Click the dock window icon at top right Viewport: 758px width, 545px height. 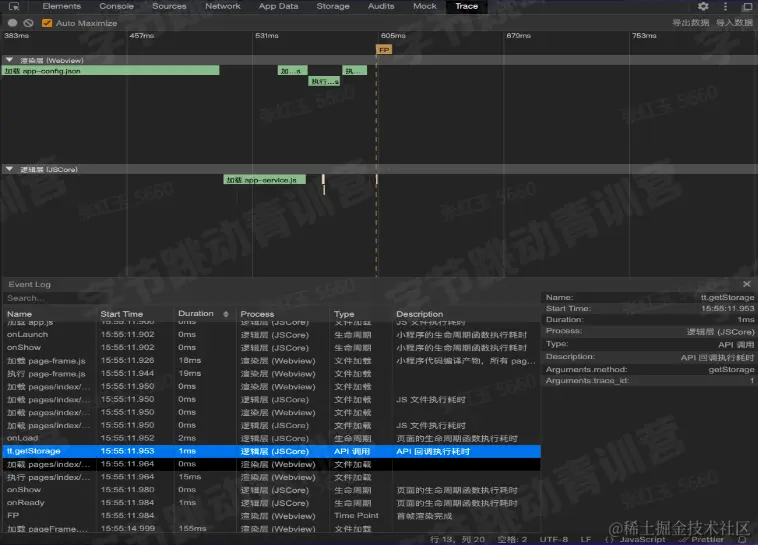pyautogui.click(x=747, y=6)
